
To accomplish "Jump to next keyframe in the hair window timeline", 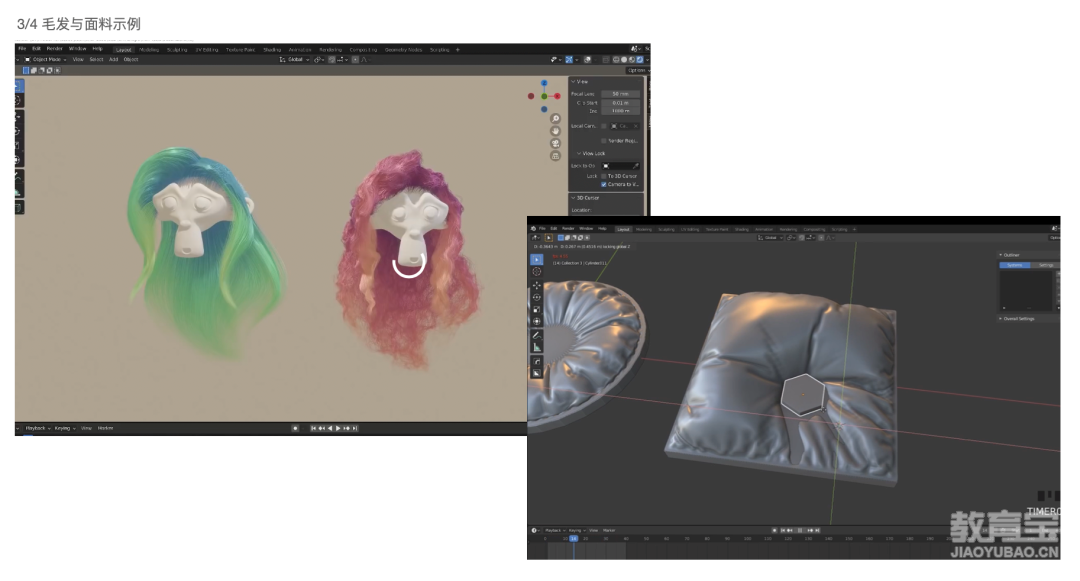I will point(346,428).
